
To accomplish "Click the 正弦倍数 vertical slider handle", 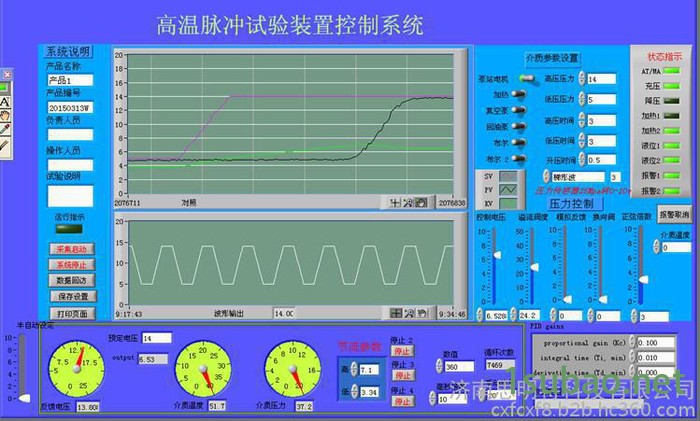I will pos(643,279).
